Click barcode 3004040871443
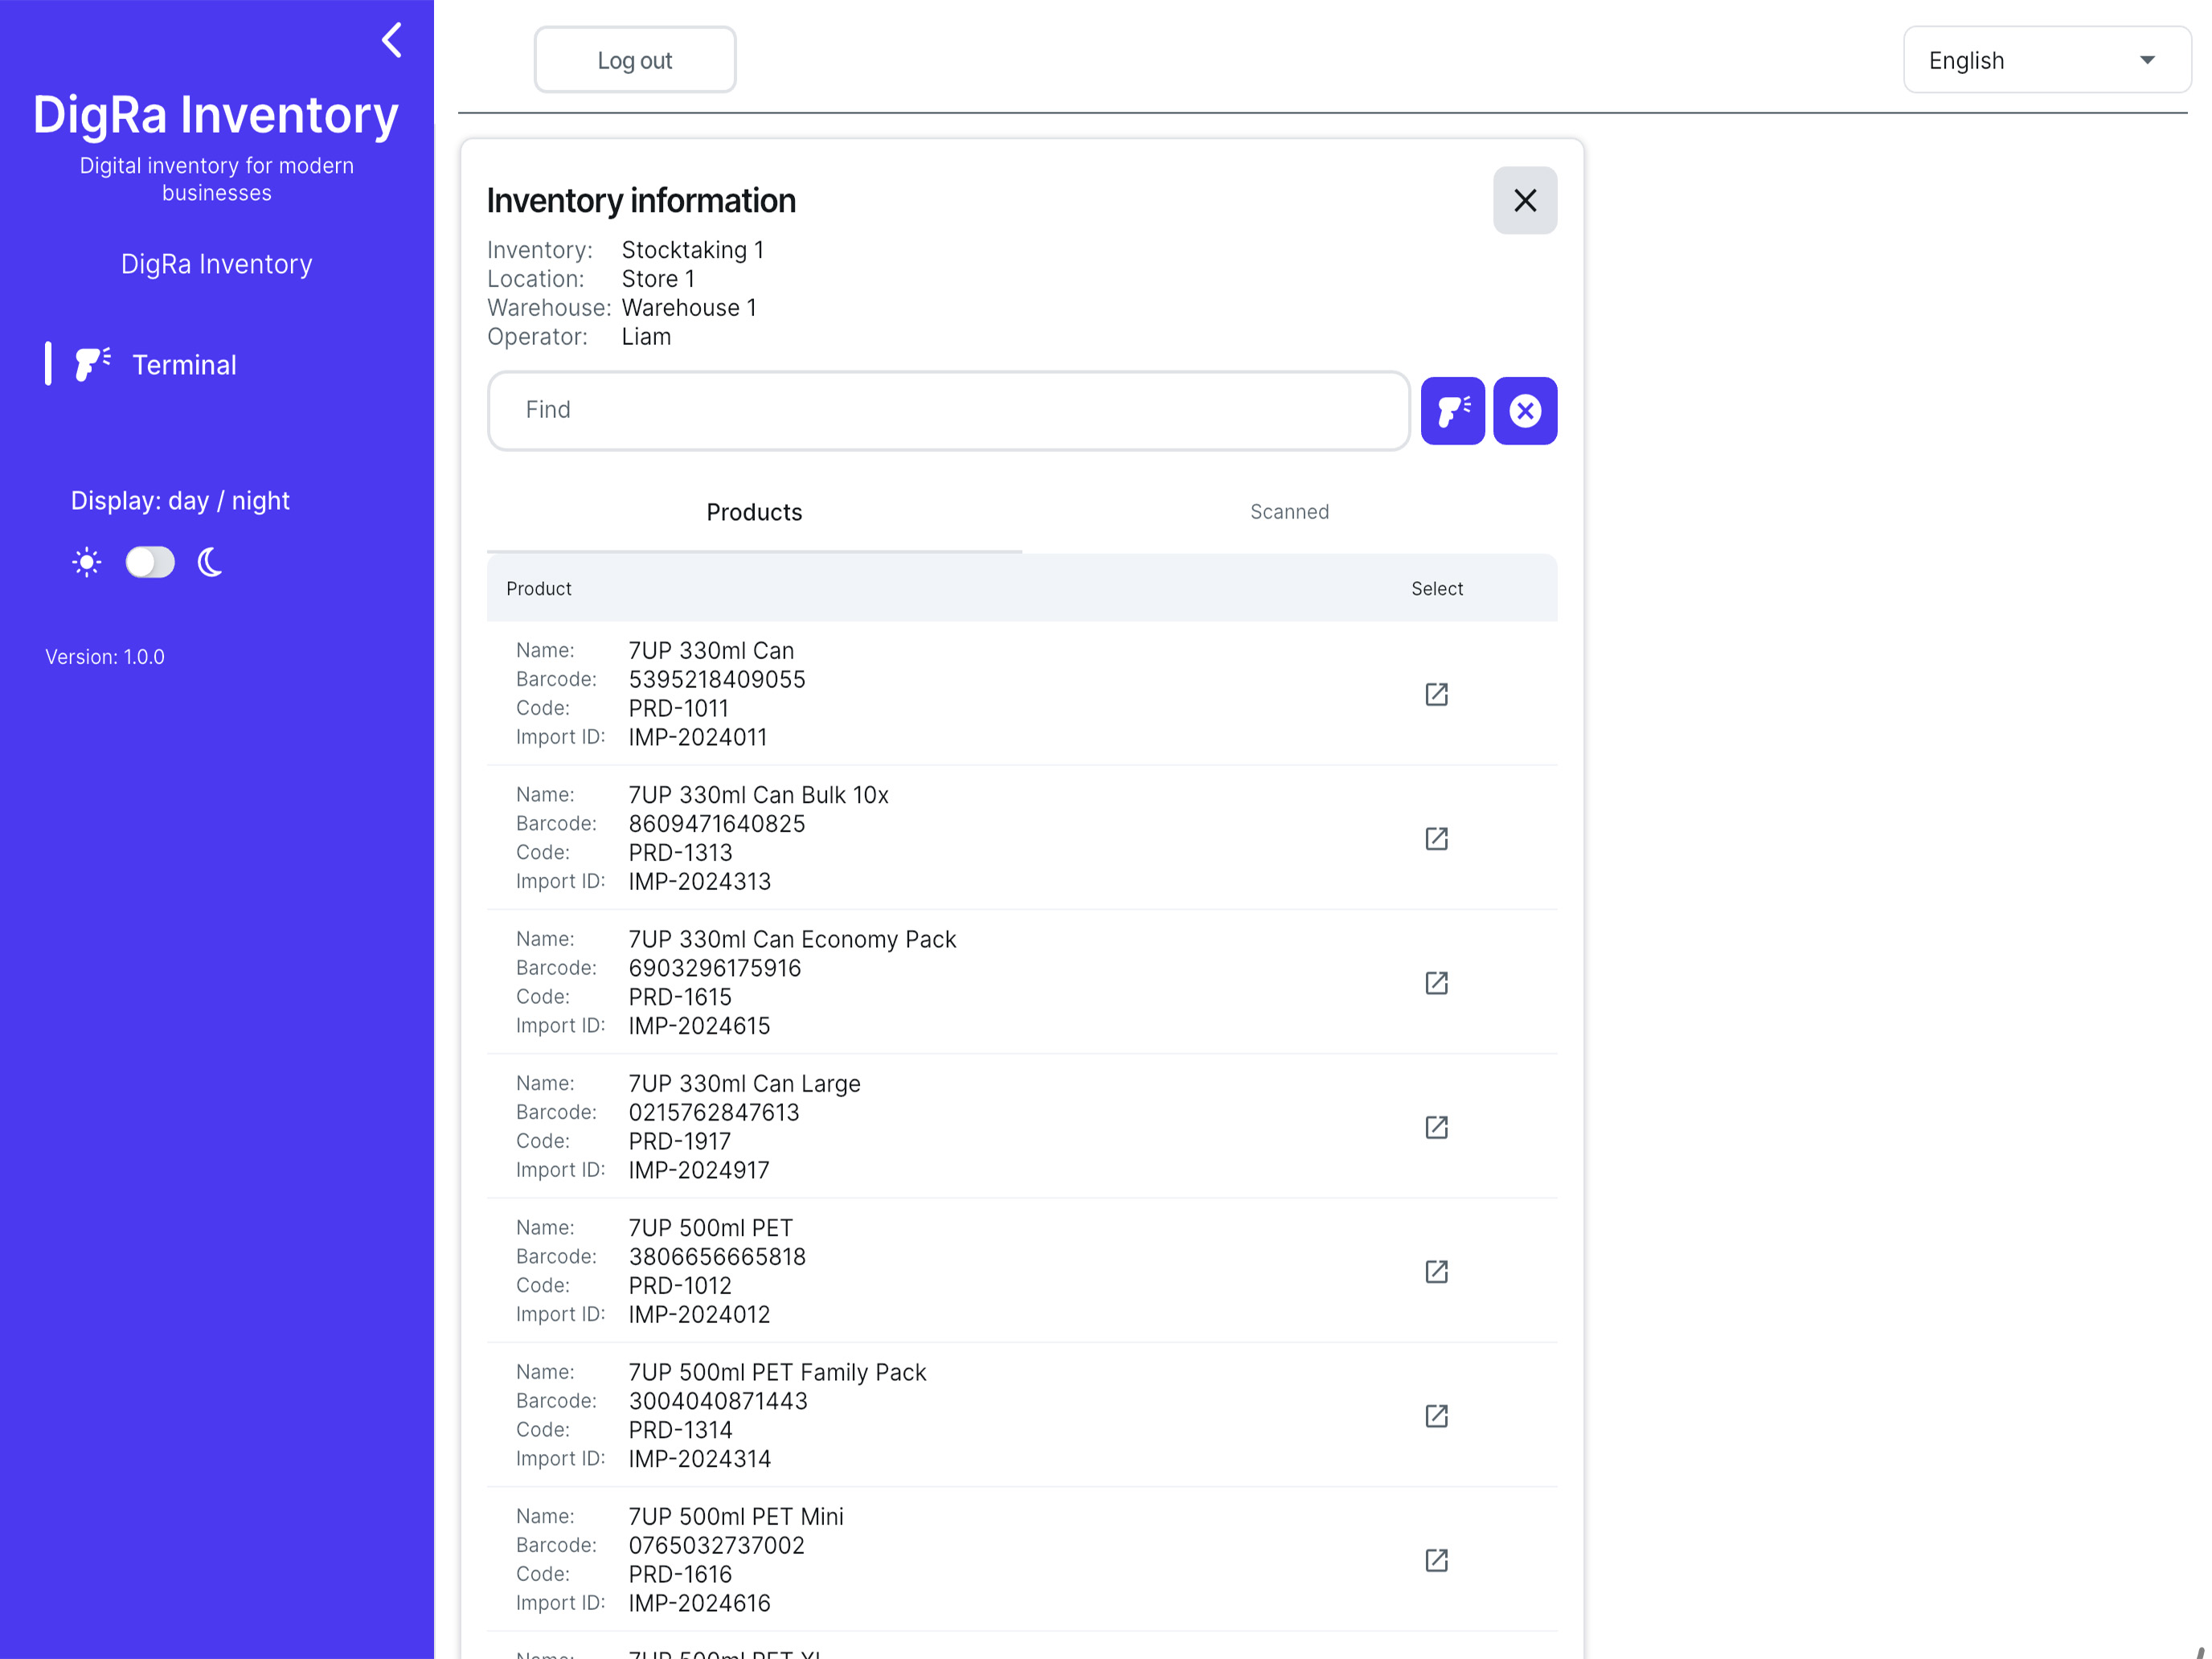This screenshot has width=2212, height=1659. [718, 1401]
